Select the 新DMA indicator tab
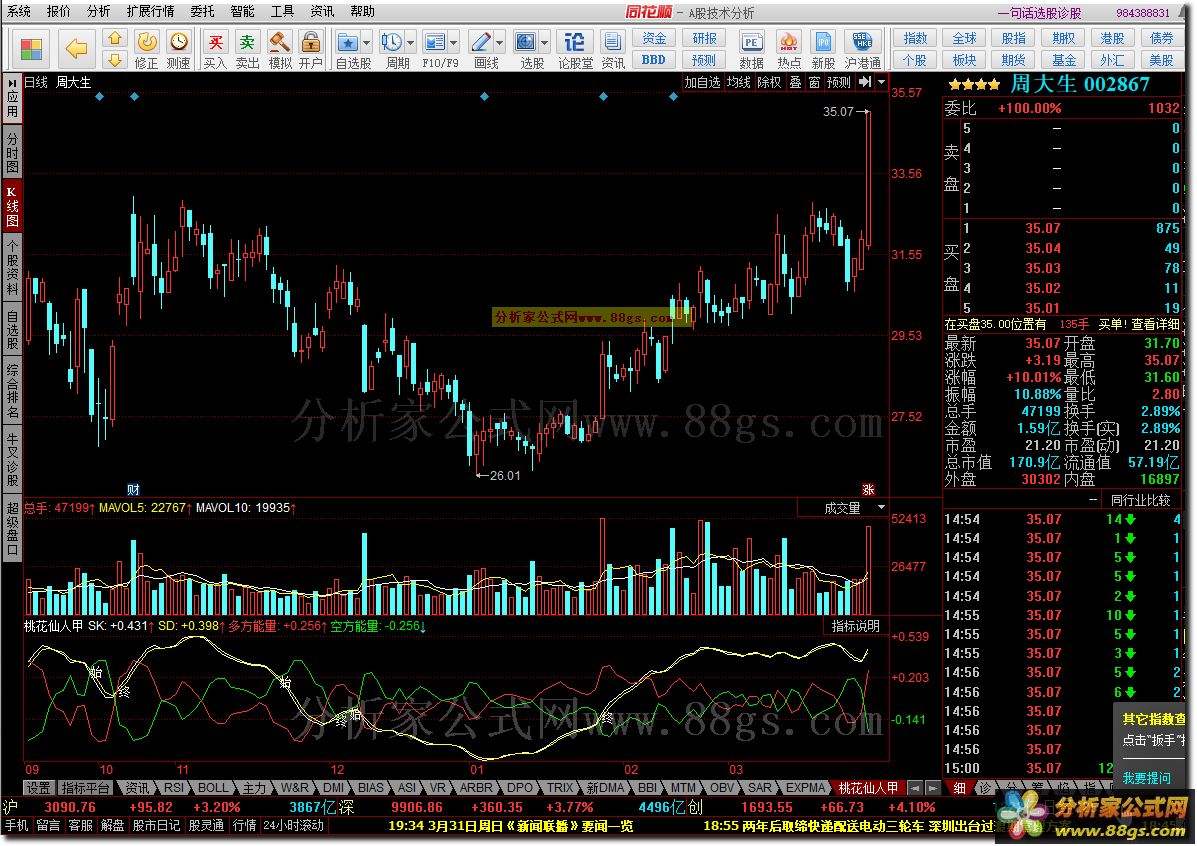The height and width of the screenshot is (846, 1197). (604, 788)
